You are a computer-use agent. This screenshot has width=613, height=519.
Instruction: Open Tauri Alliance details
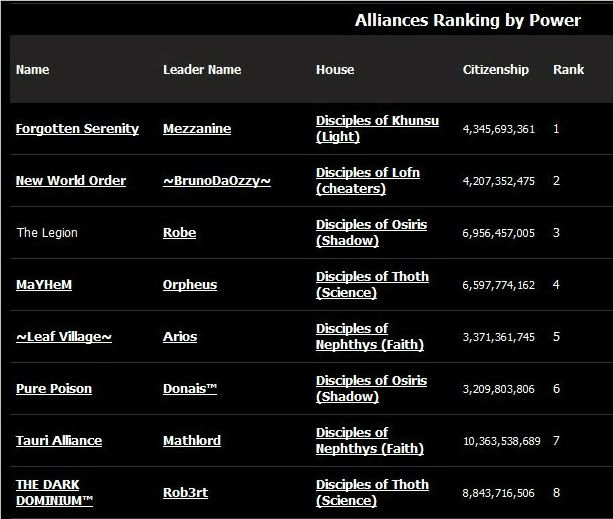59,441
